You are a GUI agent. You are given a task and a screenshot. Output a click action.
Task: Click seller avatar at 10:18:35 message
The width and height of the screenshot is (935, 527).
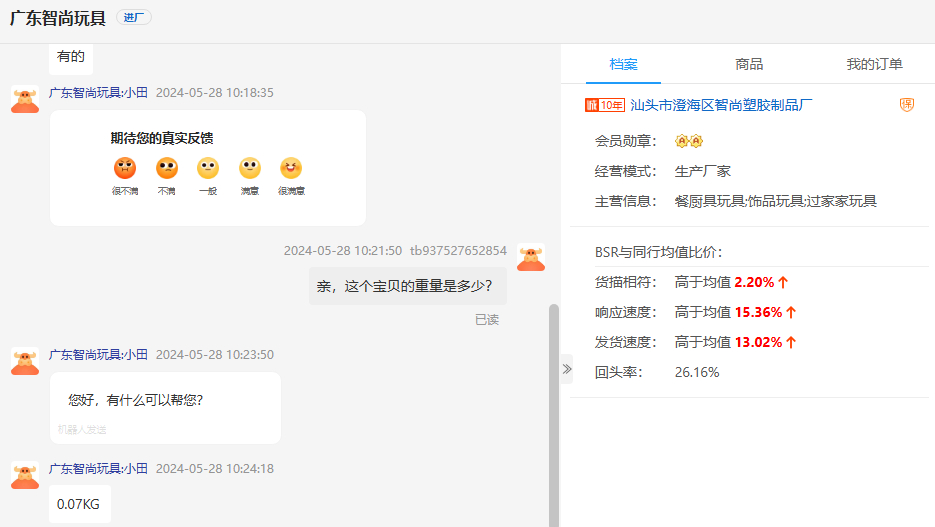[25, 99]
